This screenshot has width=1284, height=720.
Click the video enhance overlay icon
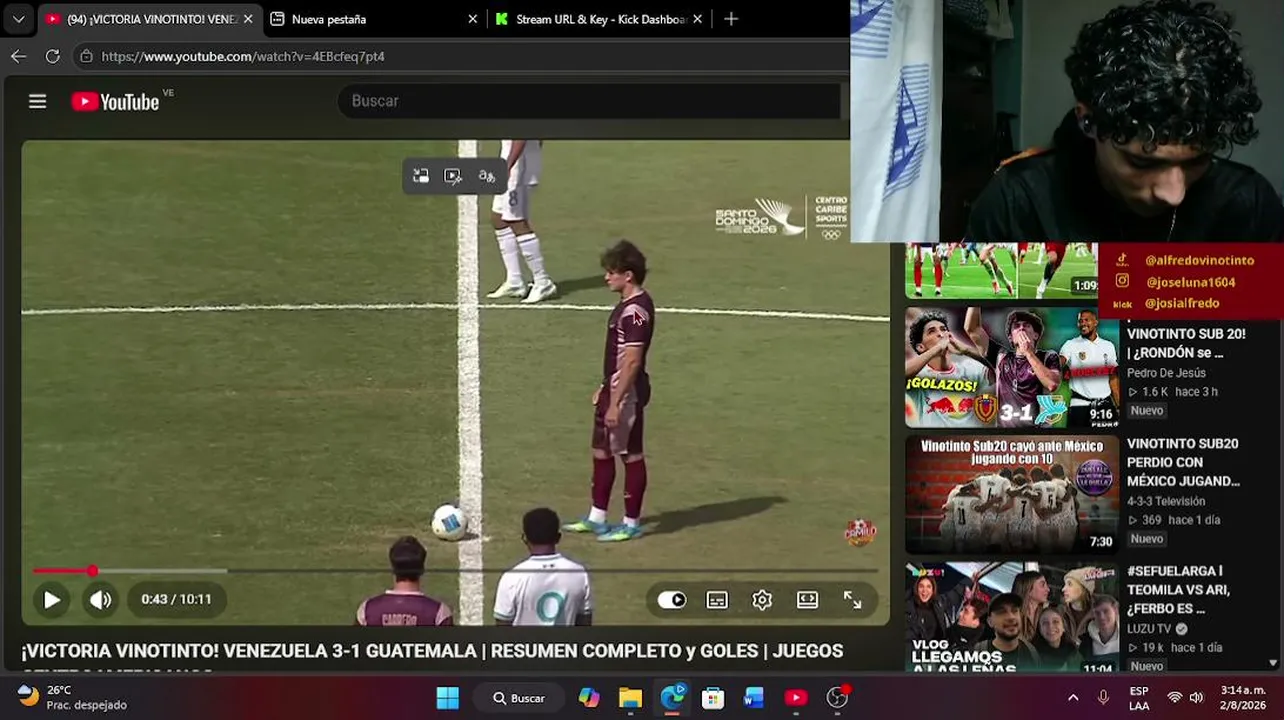(x=453, y=176)
